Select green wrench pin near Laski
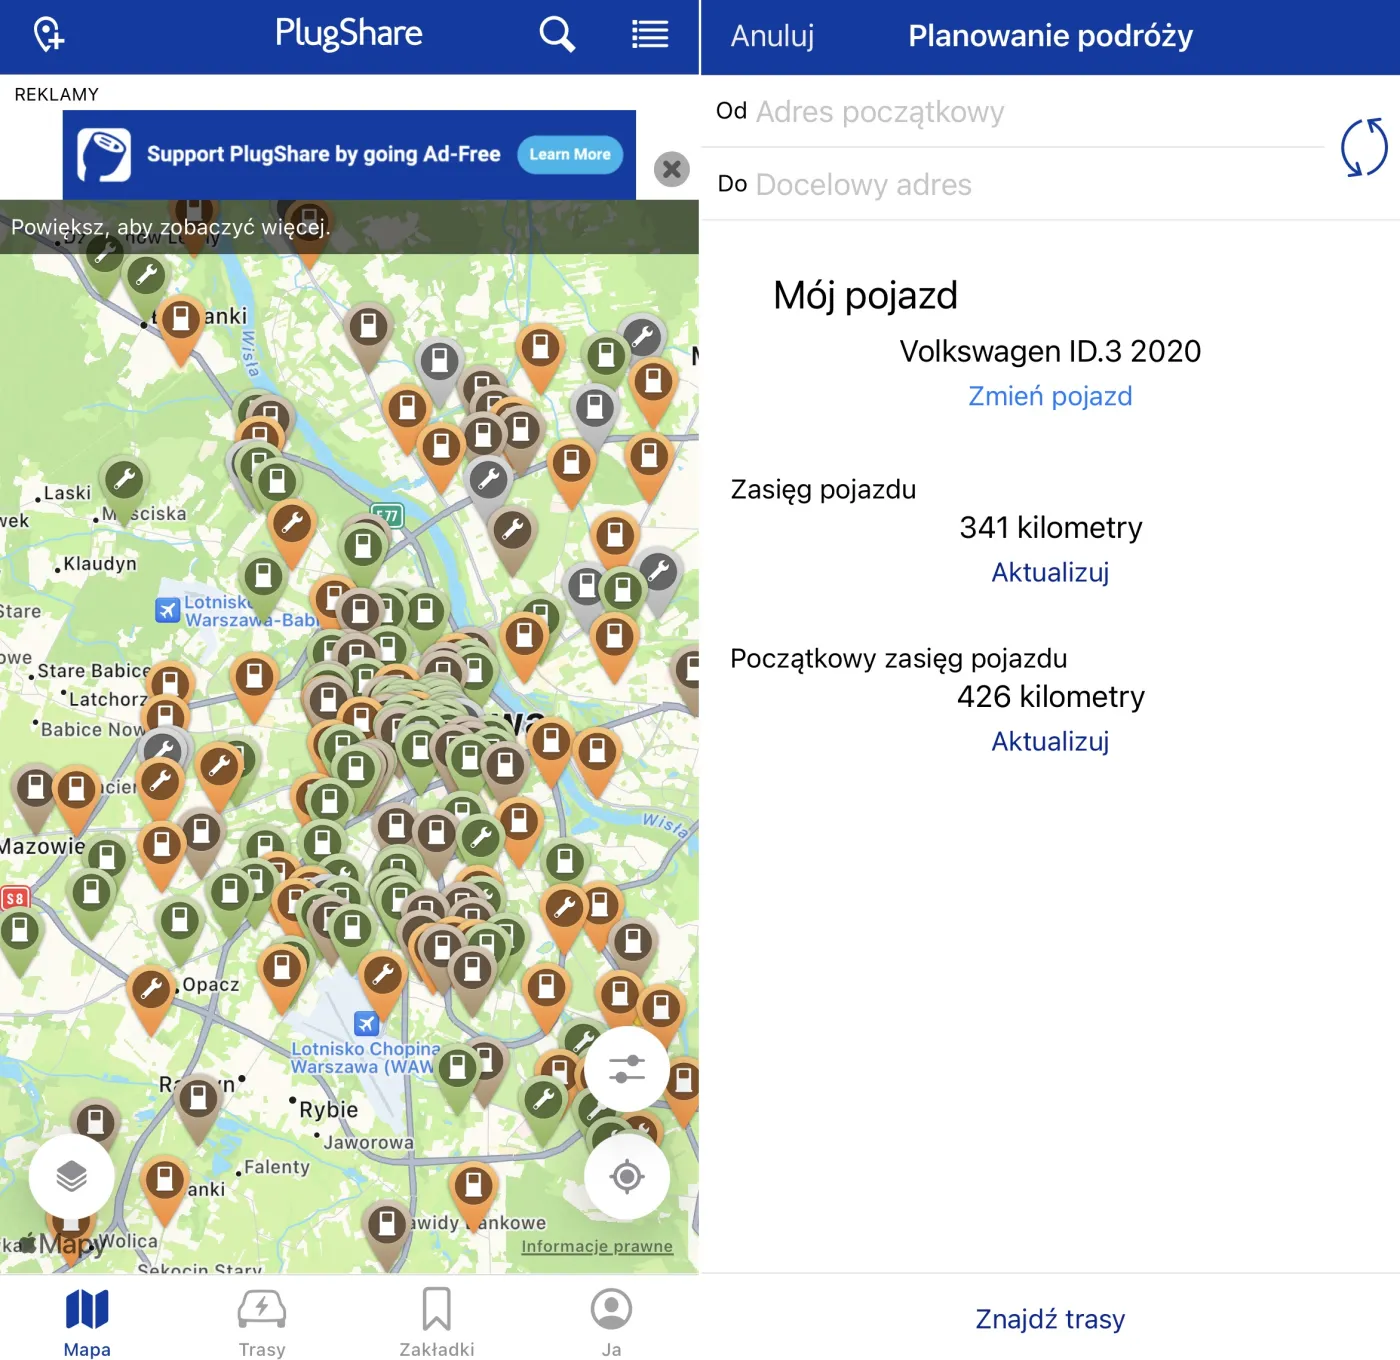This screenshot has width=1400, height=1360. (124, 481)
